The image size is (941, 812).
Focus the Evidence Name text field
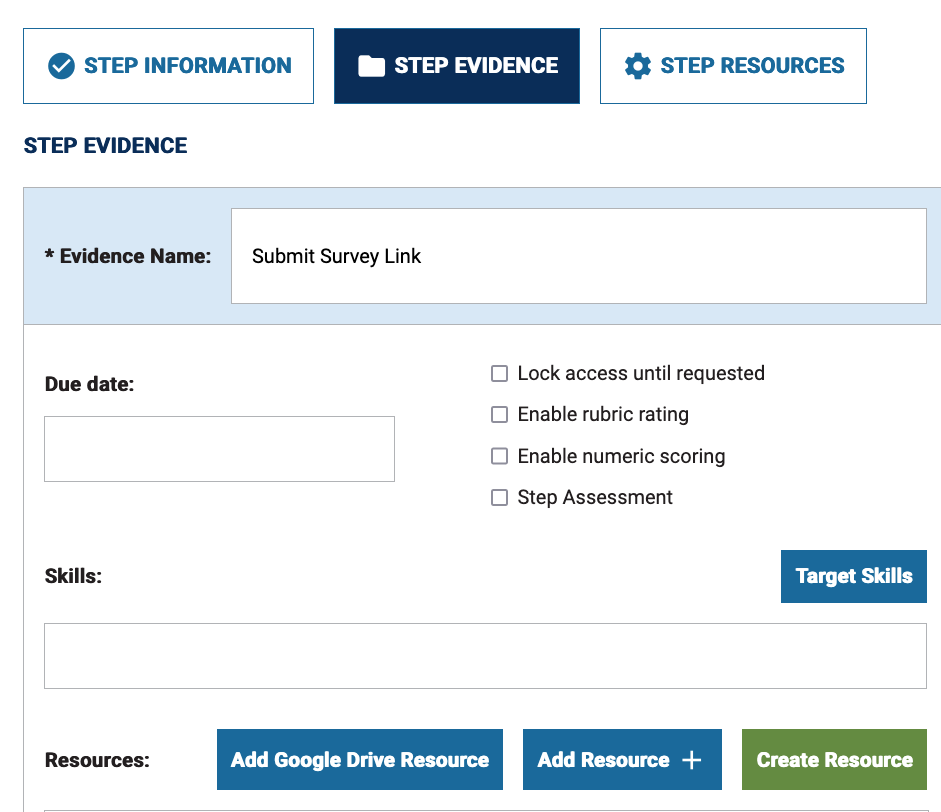coord(579,256)
